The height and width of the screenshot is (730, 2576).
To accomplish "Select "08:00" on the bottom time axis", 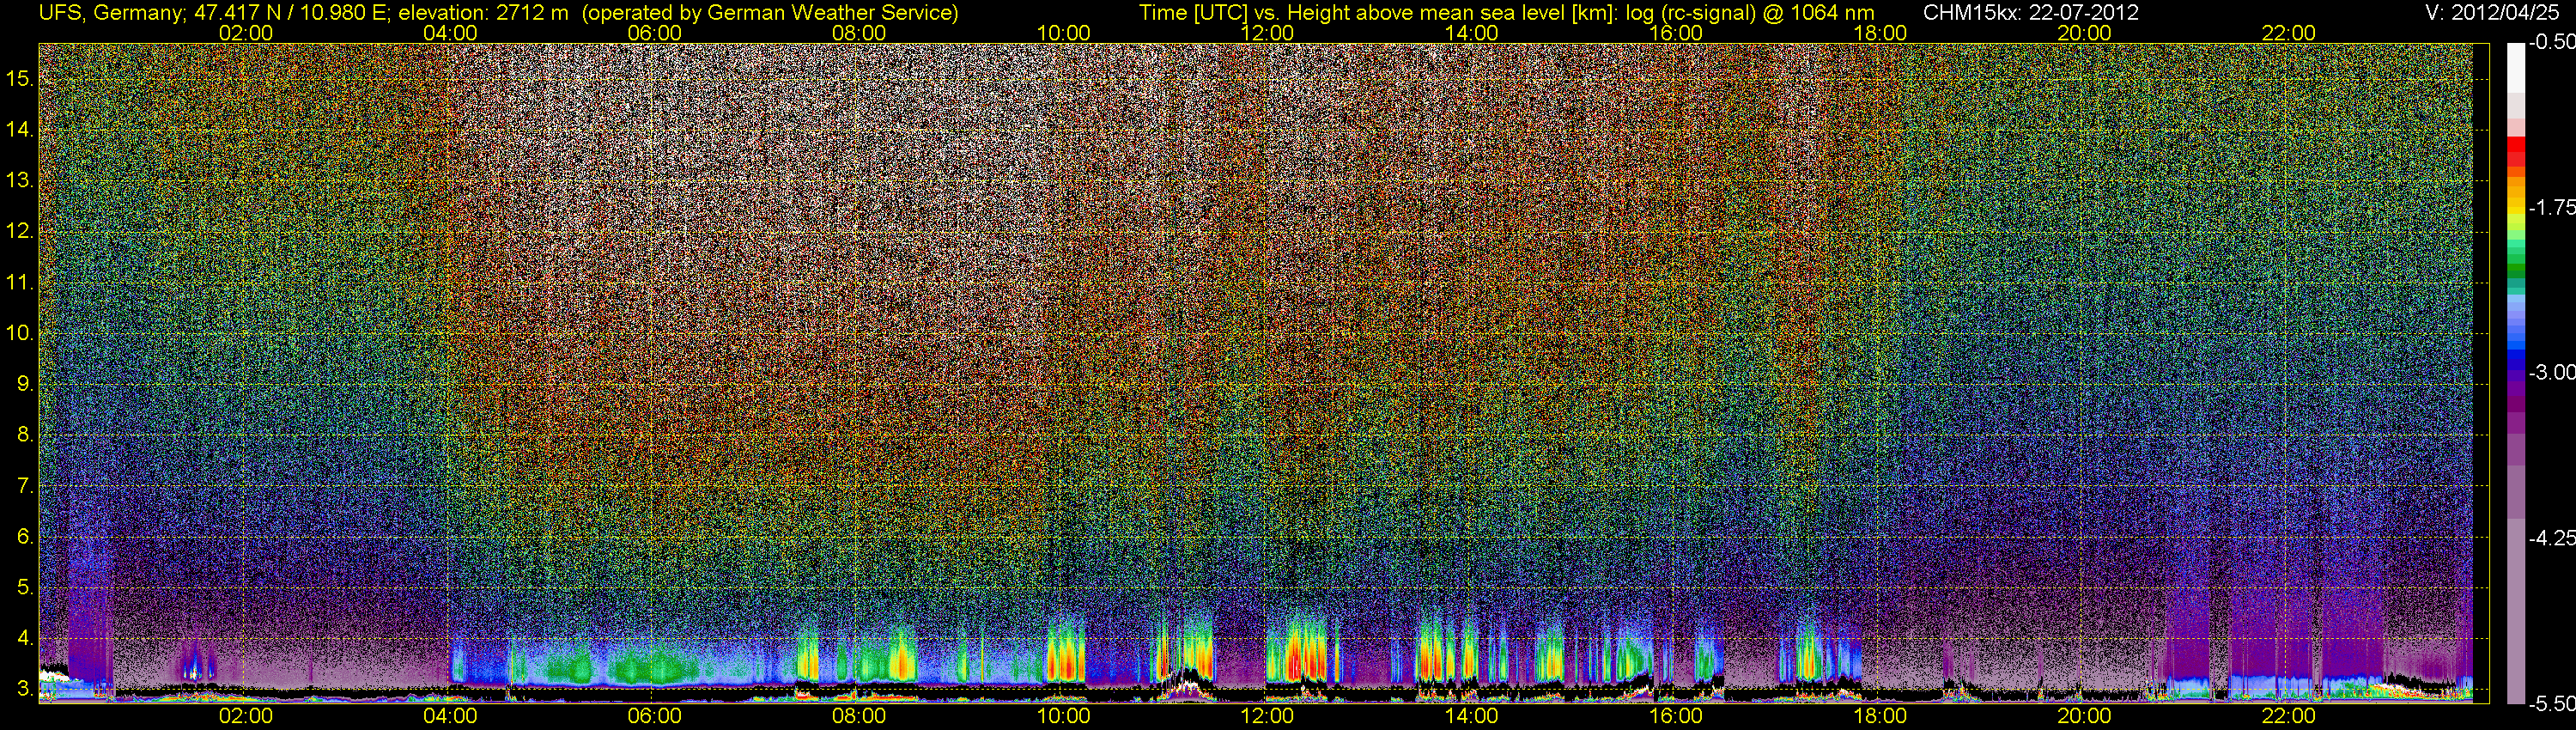I will coord(859,716).
